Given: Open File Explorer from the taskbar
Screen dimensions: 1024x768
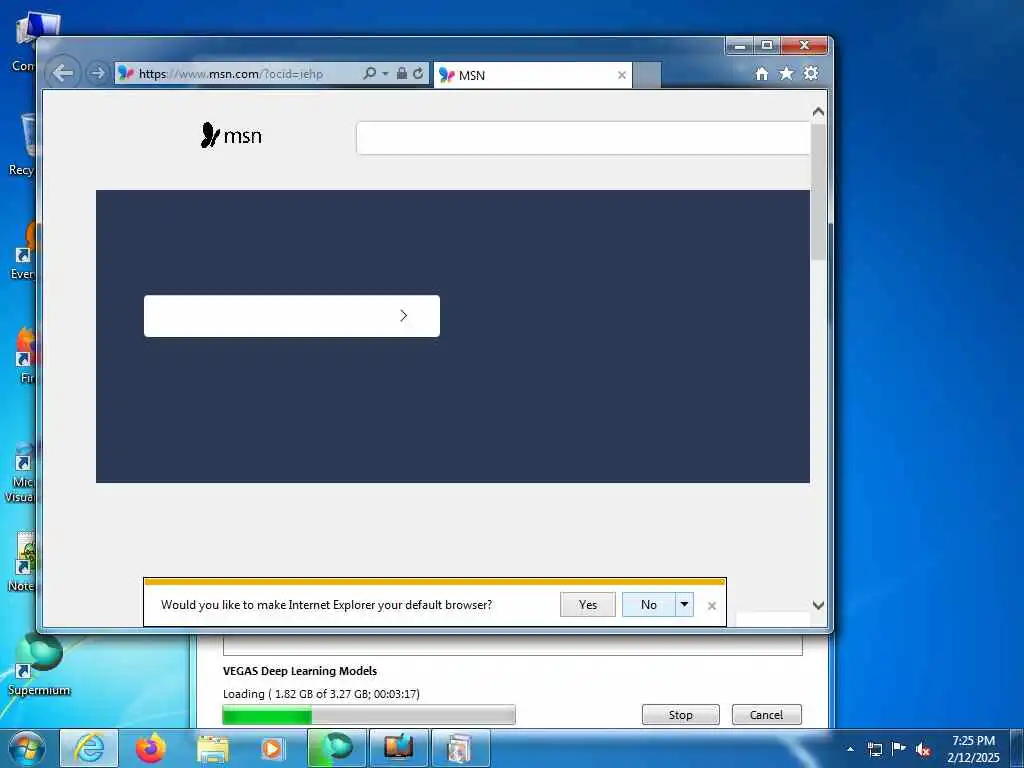Looking at the screenshot, I should pos(213,748).
